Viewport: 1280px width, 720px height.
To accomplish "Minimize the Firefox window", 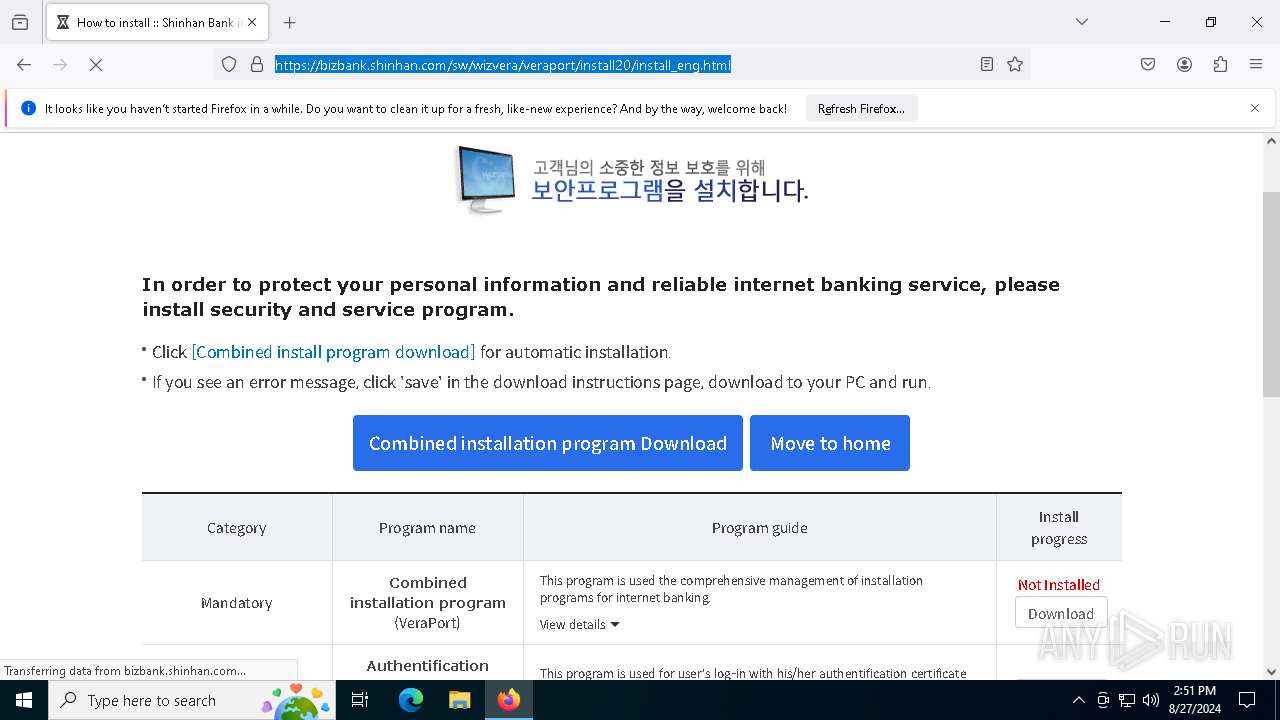I will click(1165, 22).
